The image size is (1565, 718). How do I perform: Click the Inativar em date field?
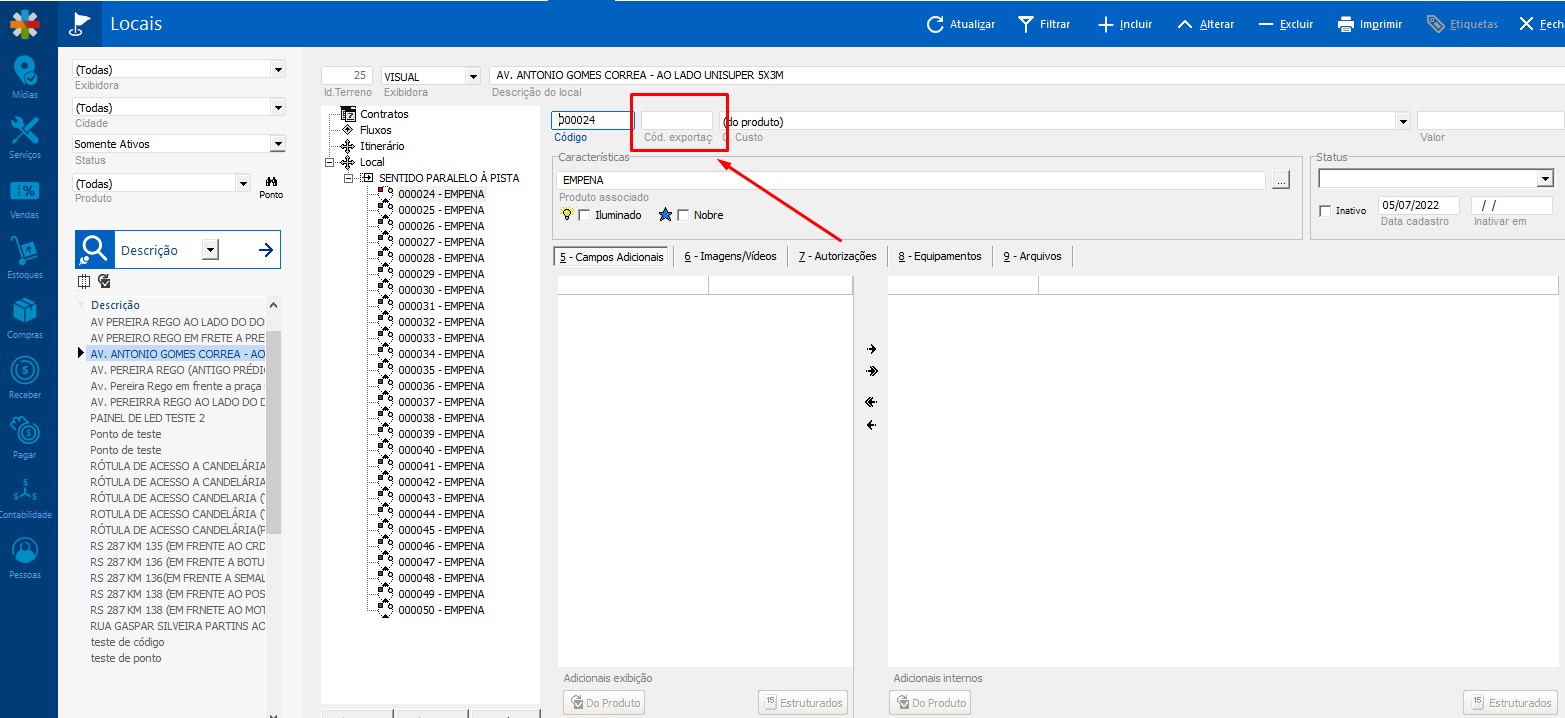tap(1512, 205)
